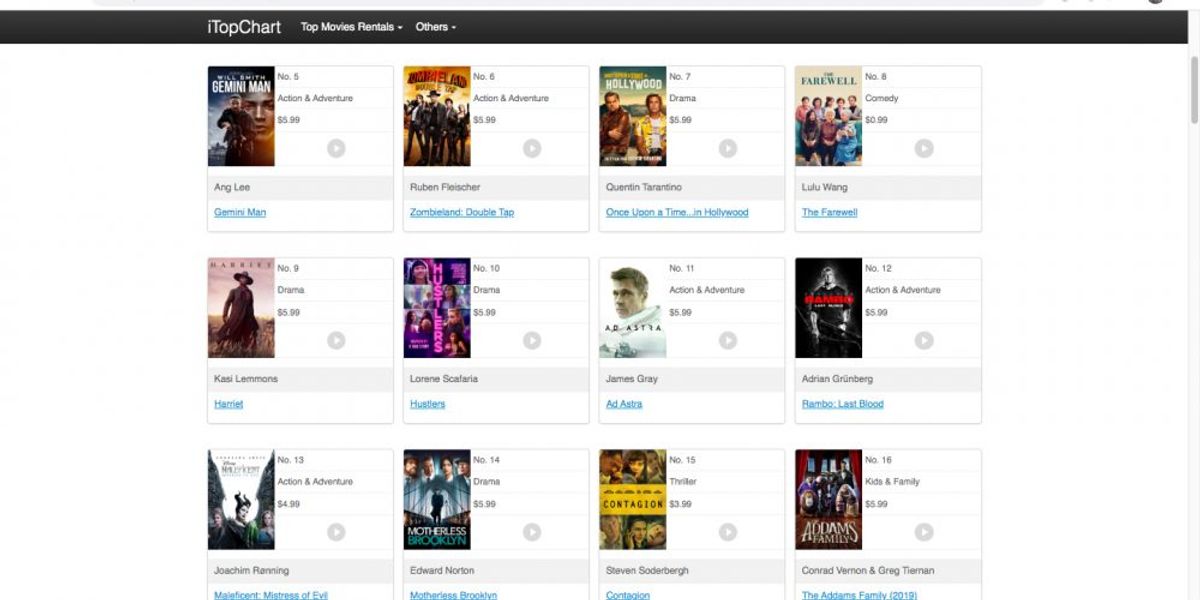Select the Hustlers movie poster
The height and width of the screenshot is (600, 1200).
pos(437,308)
